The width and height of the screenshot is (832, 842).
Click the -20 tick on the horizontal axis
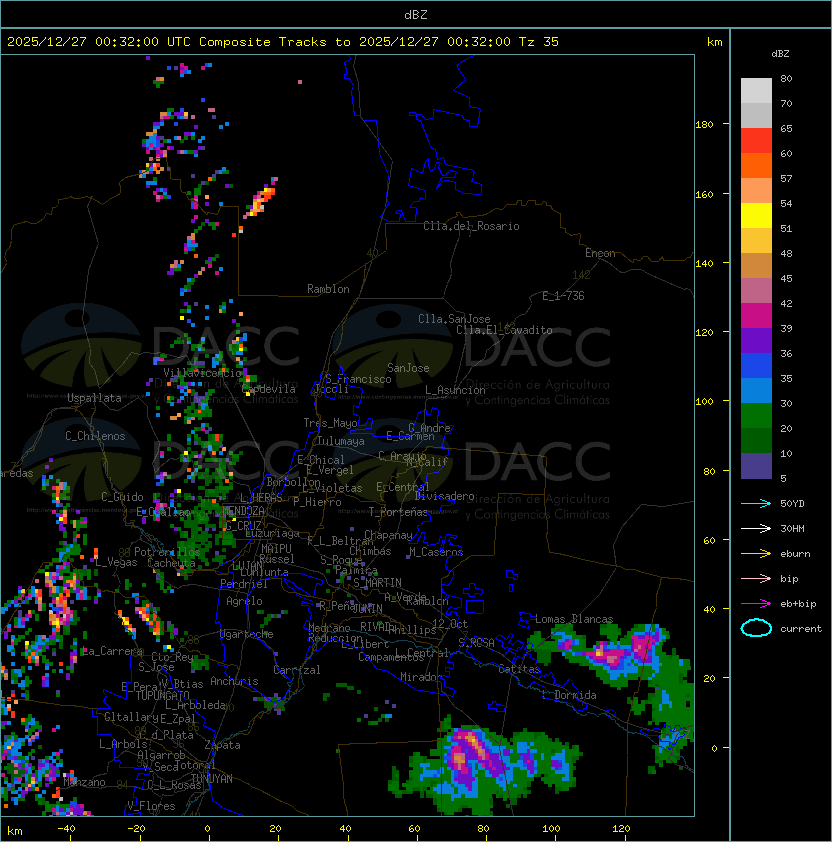pos(136,829)
